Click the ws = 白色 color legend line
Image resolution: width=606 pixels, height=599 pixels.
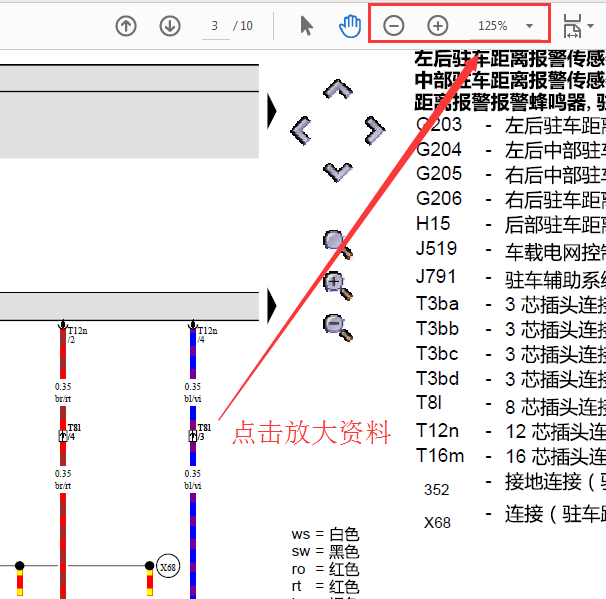325,534
